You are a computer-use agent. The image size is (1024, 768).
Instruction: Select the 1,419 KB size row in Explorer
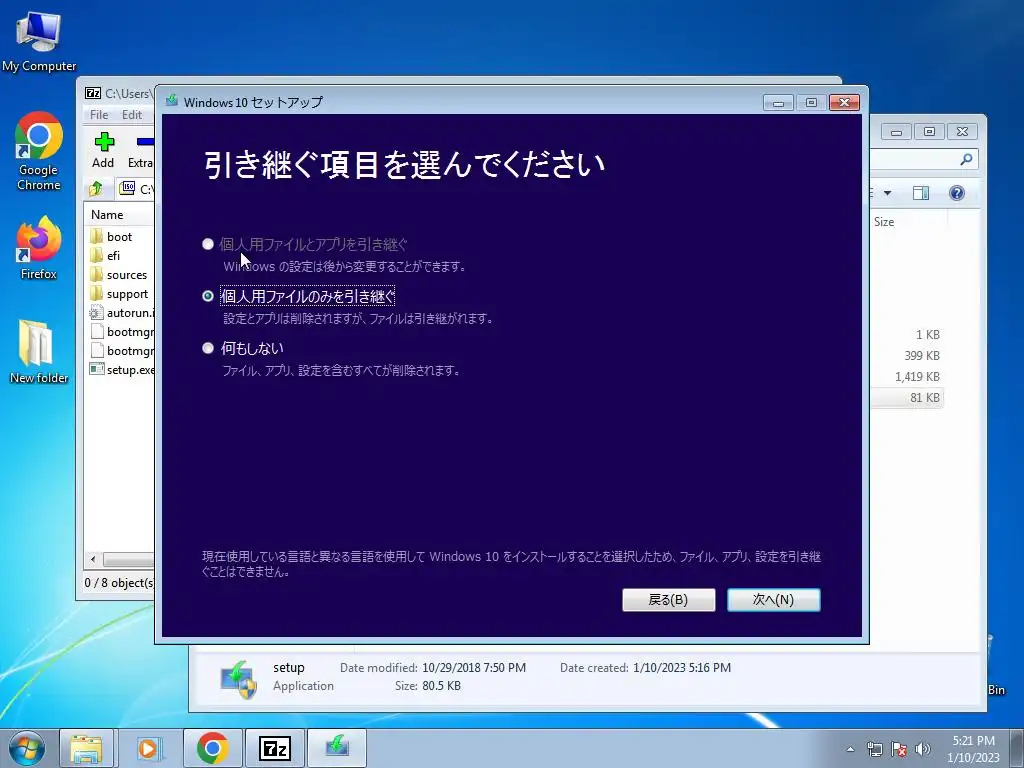click(917, 376)
